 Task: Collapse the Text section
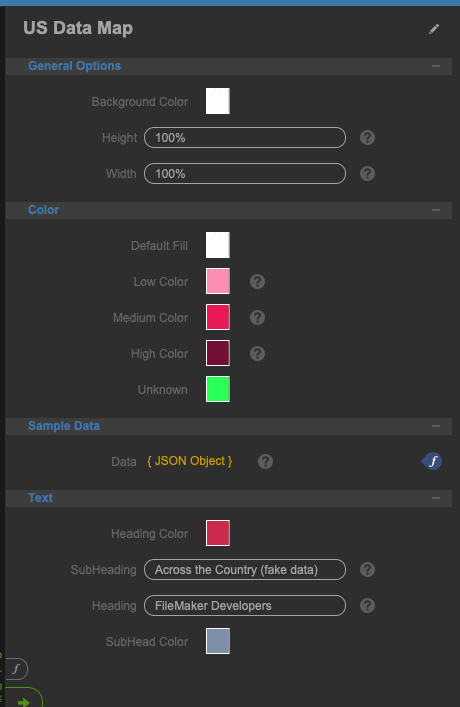pos(436,498)
